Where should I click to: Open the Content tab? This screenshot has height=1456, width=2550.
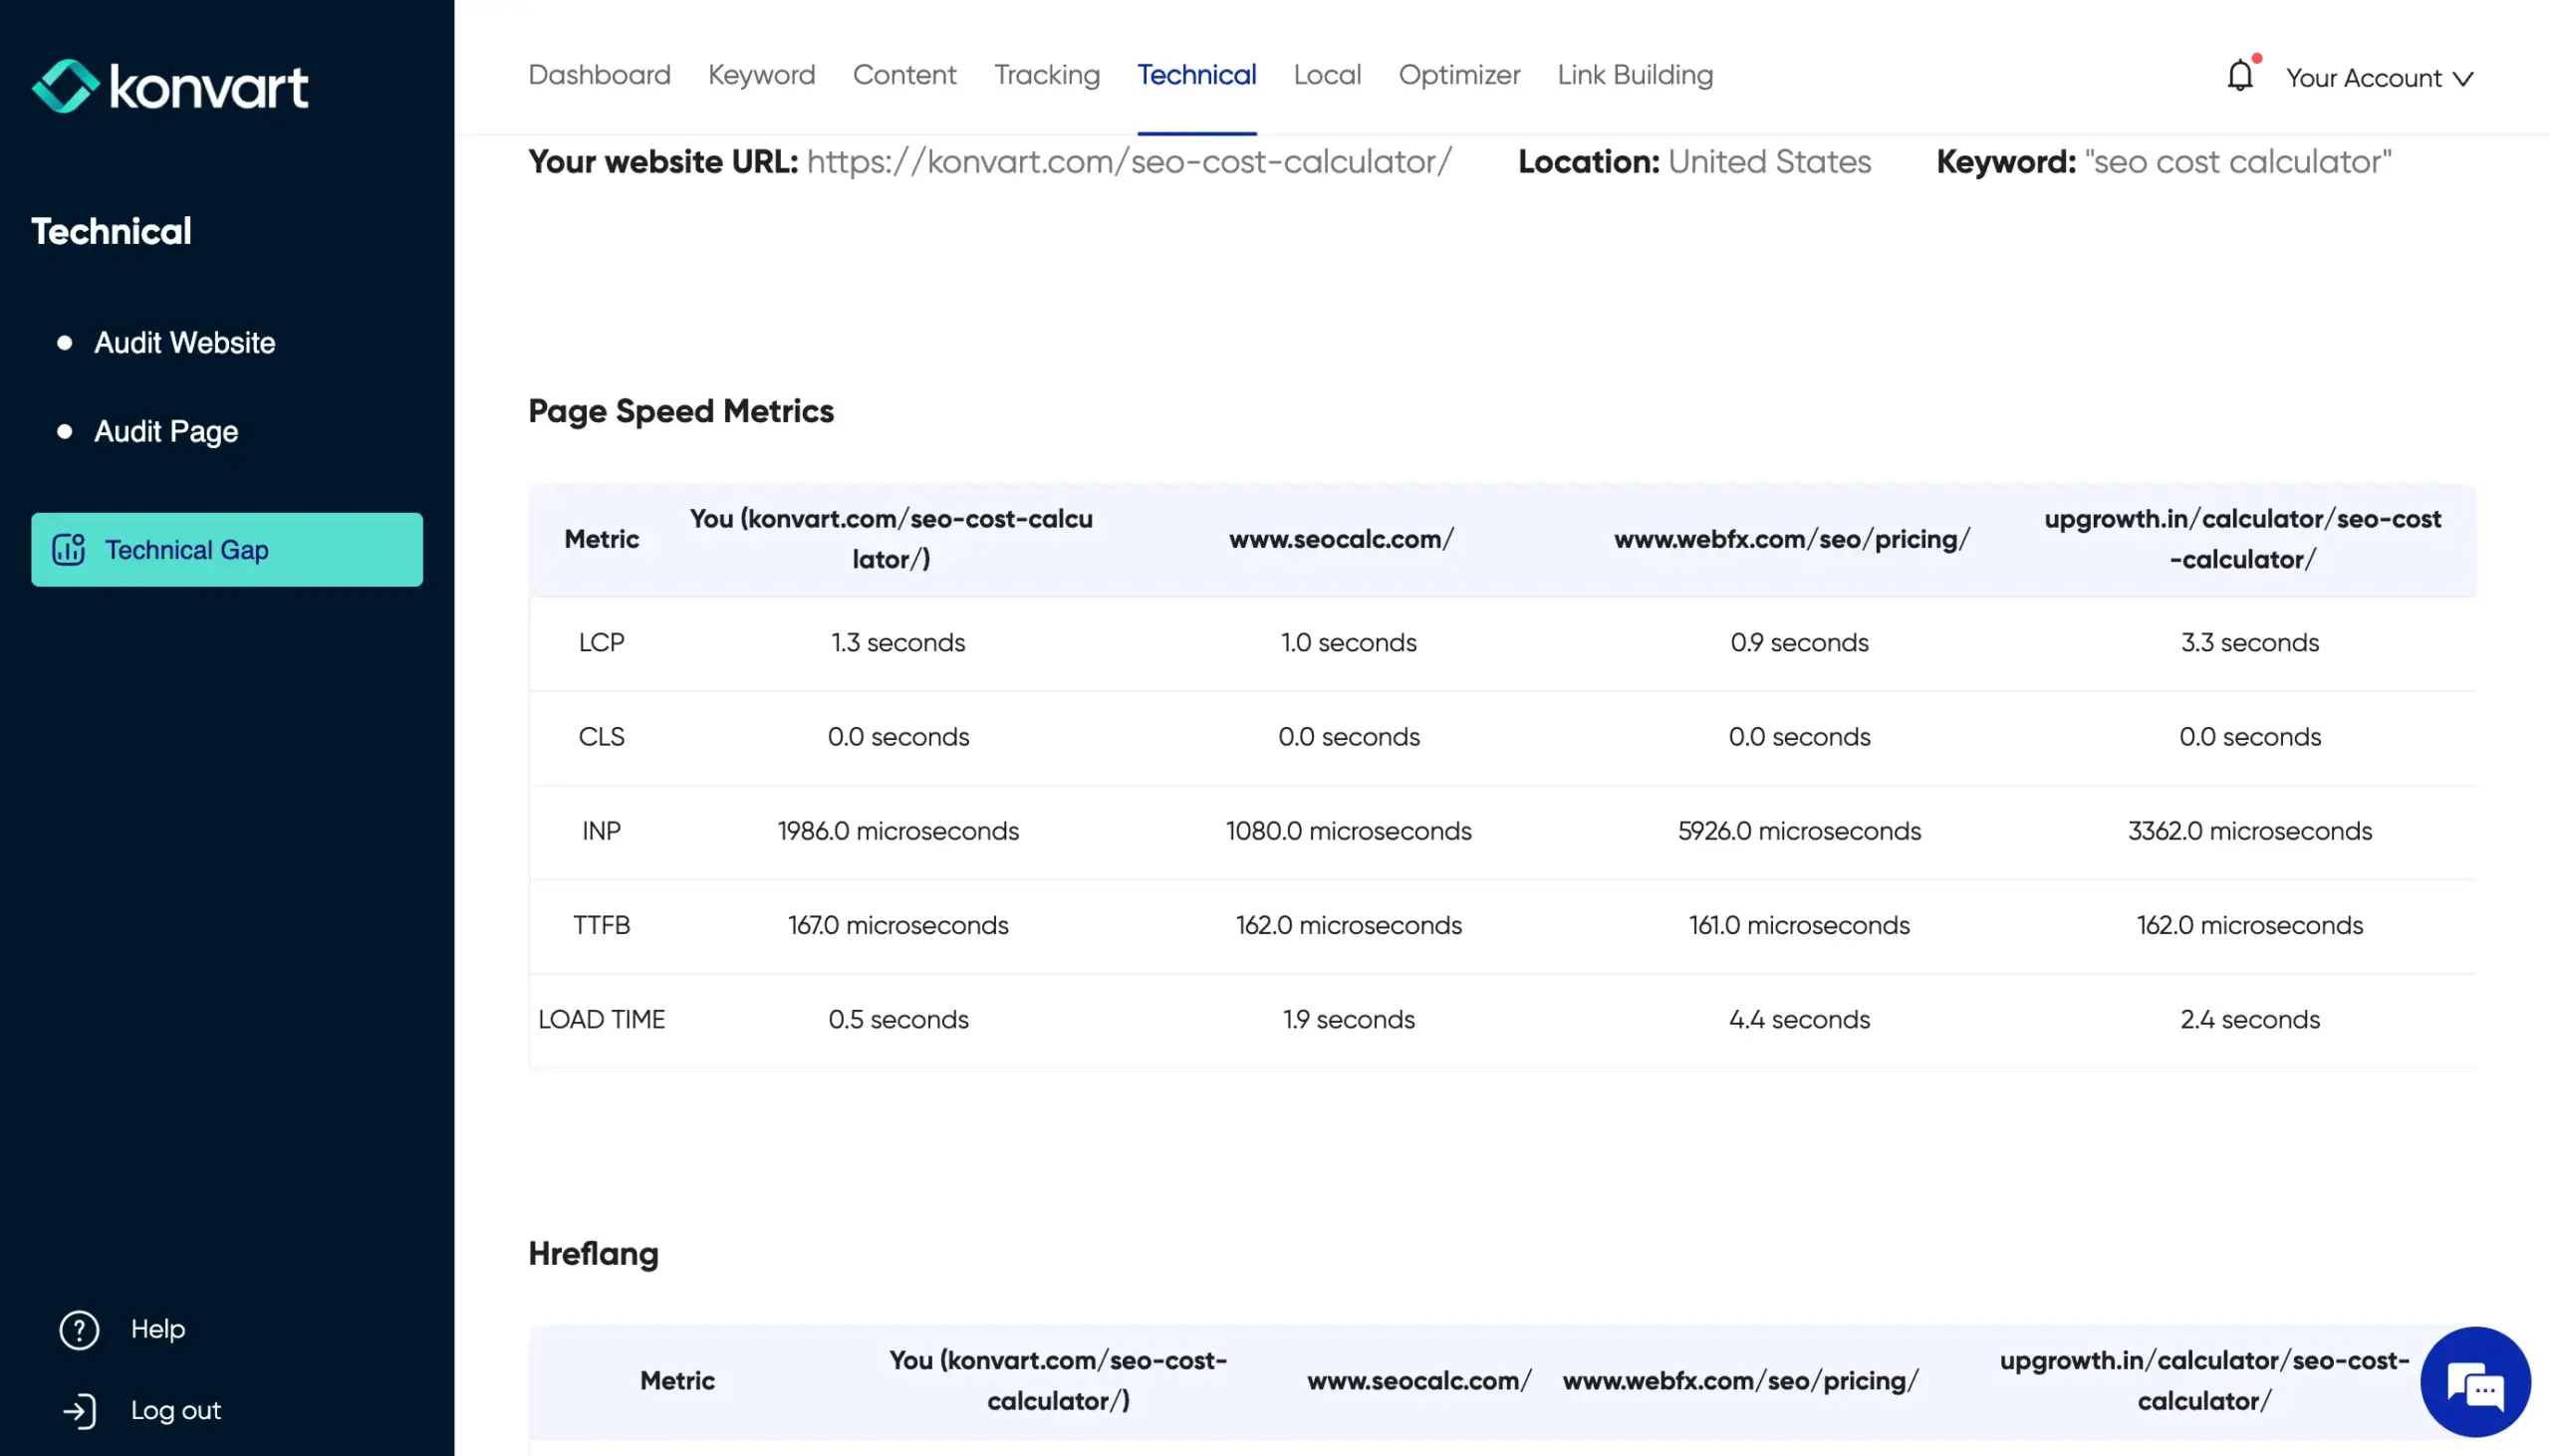coord(904,75)
